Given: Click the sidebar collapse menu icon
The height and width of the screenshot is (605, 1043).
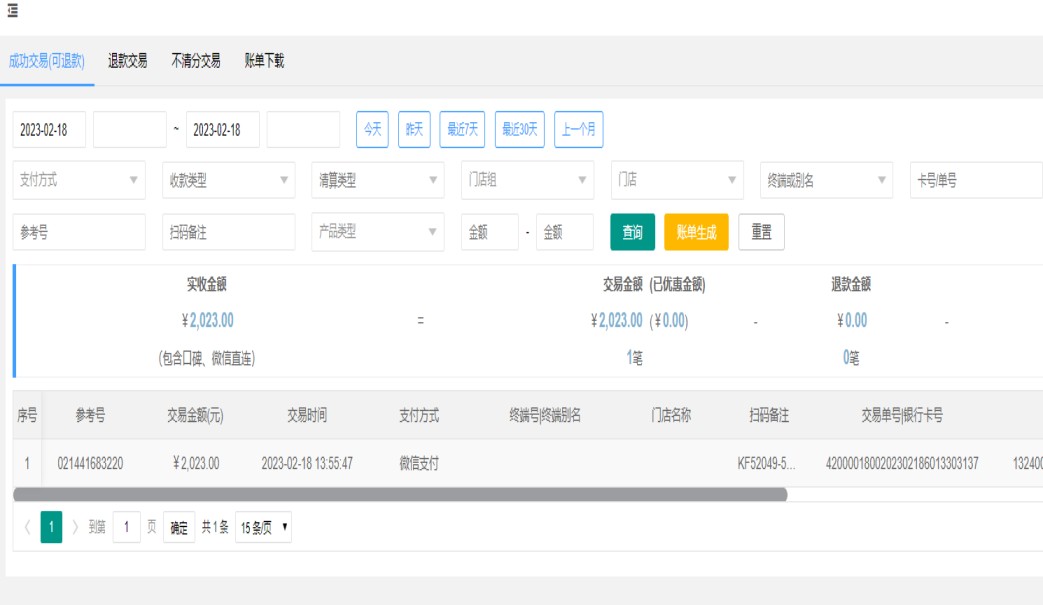Looking at the screenshot, I should (x=12, y=10).
